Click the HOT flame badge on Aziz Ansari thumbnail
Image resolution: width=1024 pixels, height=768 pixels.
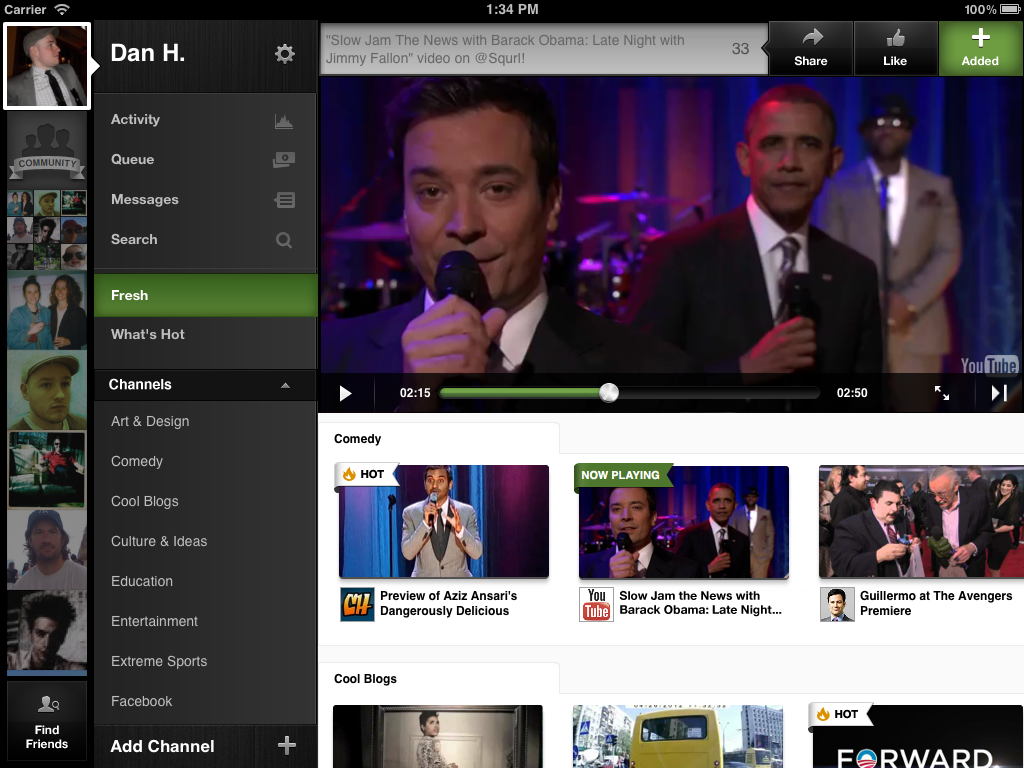[x=366, y=474]
